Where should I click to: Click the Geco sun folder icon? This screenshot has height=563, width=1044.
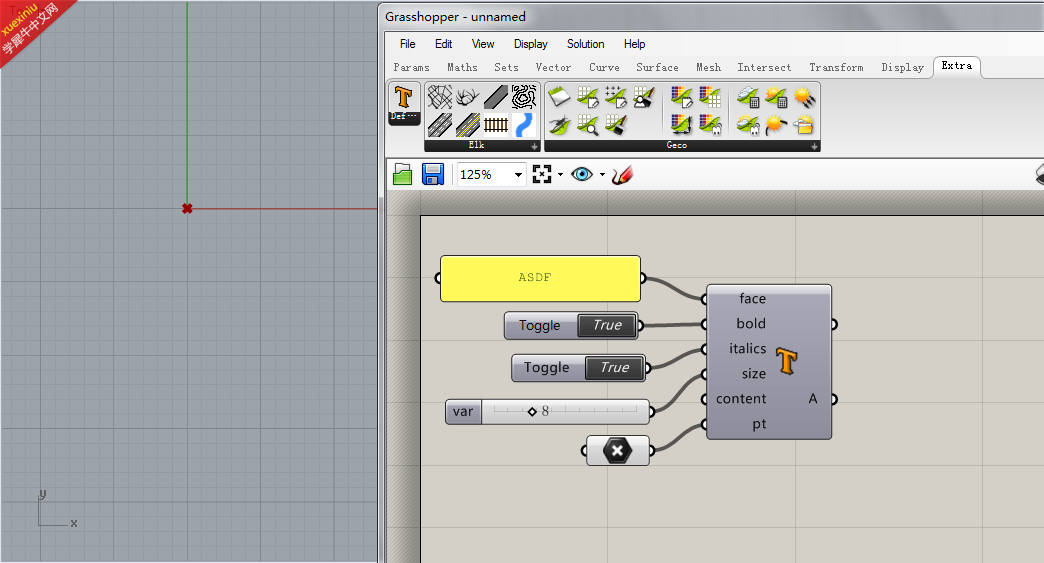(x=804, y=125)
